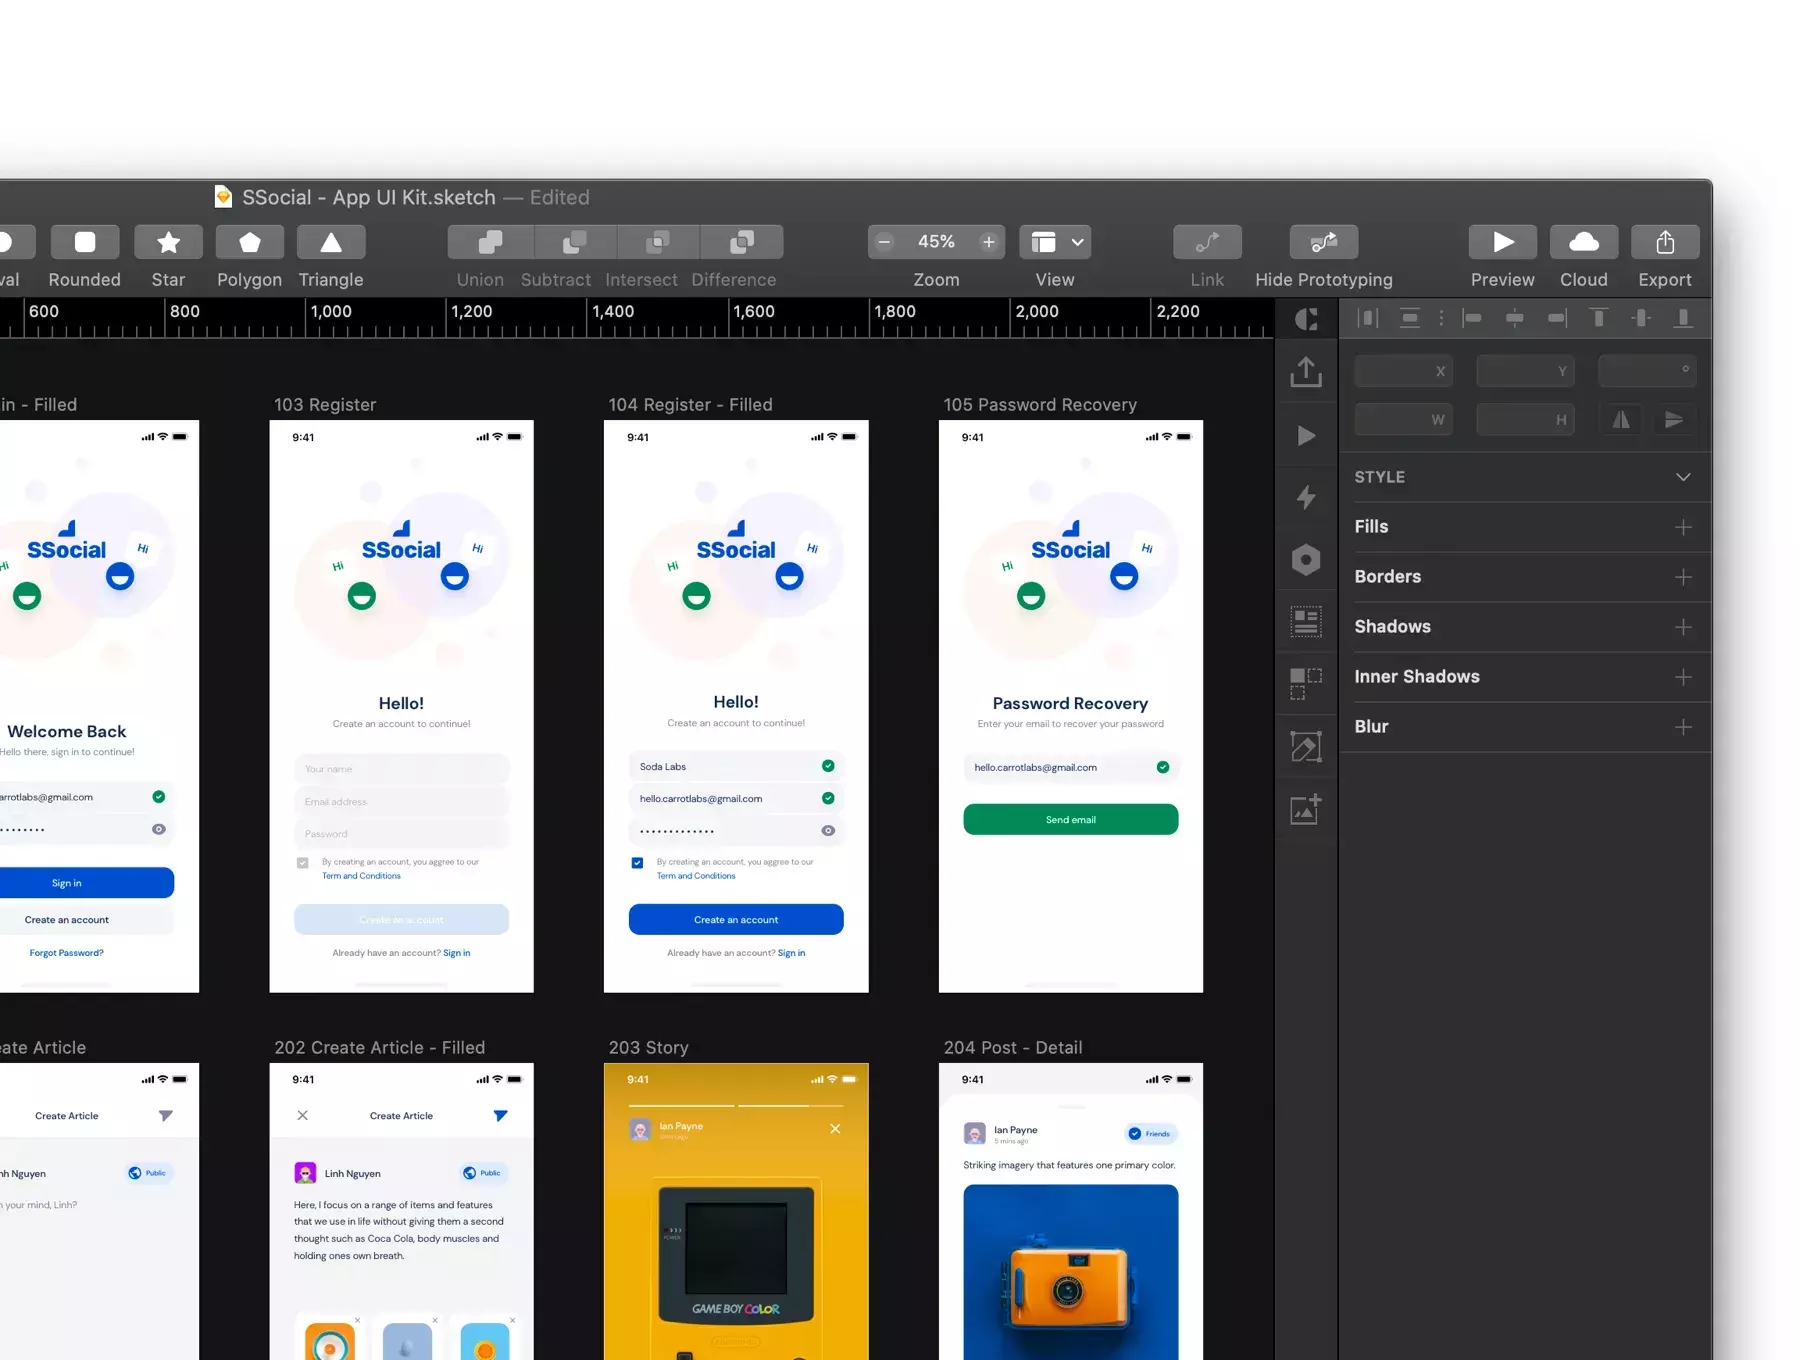The height and width of the screenshot is (1360, 1800).
Task: Open the Cloud upload button
Action: pyautogui.click(x=1584, y=242)
